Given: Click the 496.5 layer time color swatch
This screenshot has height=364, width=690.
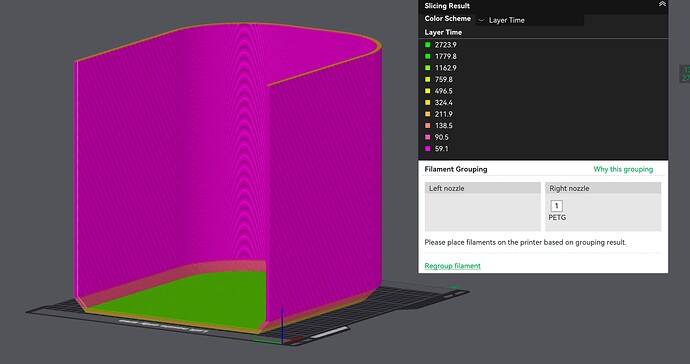Looking at the screenshot, I should tap(427, 91).
